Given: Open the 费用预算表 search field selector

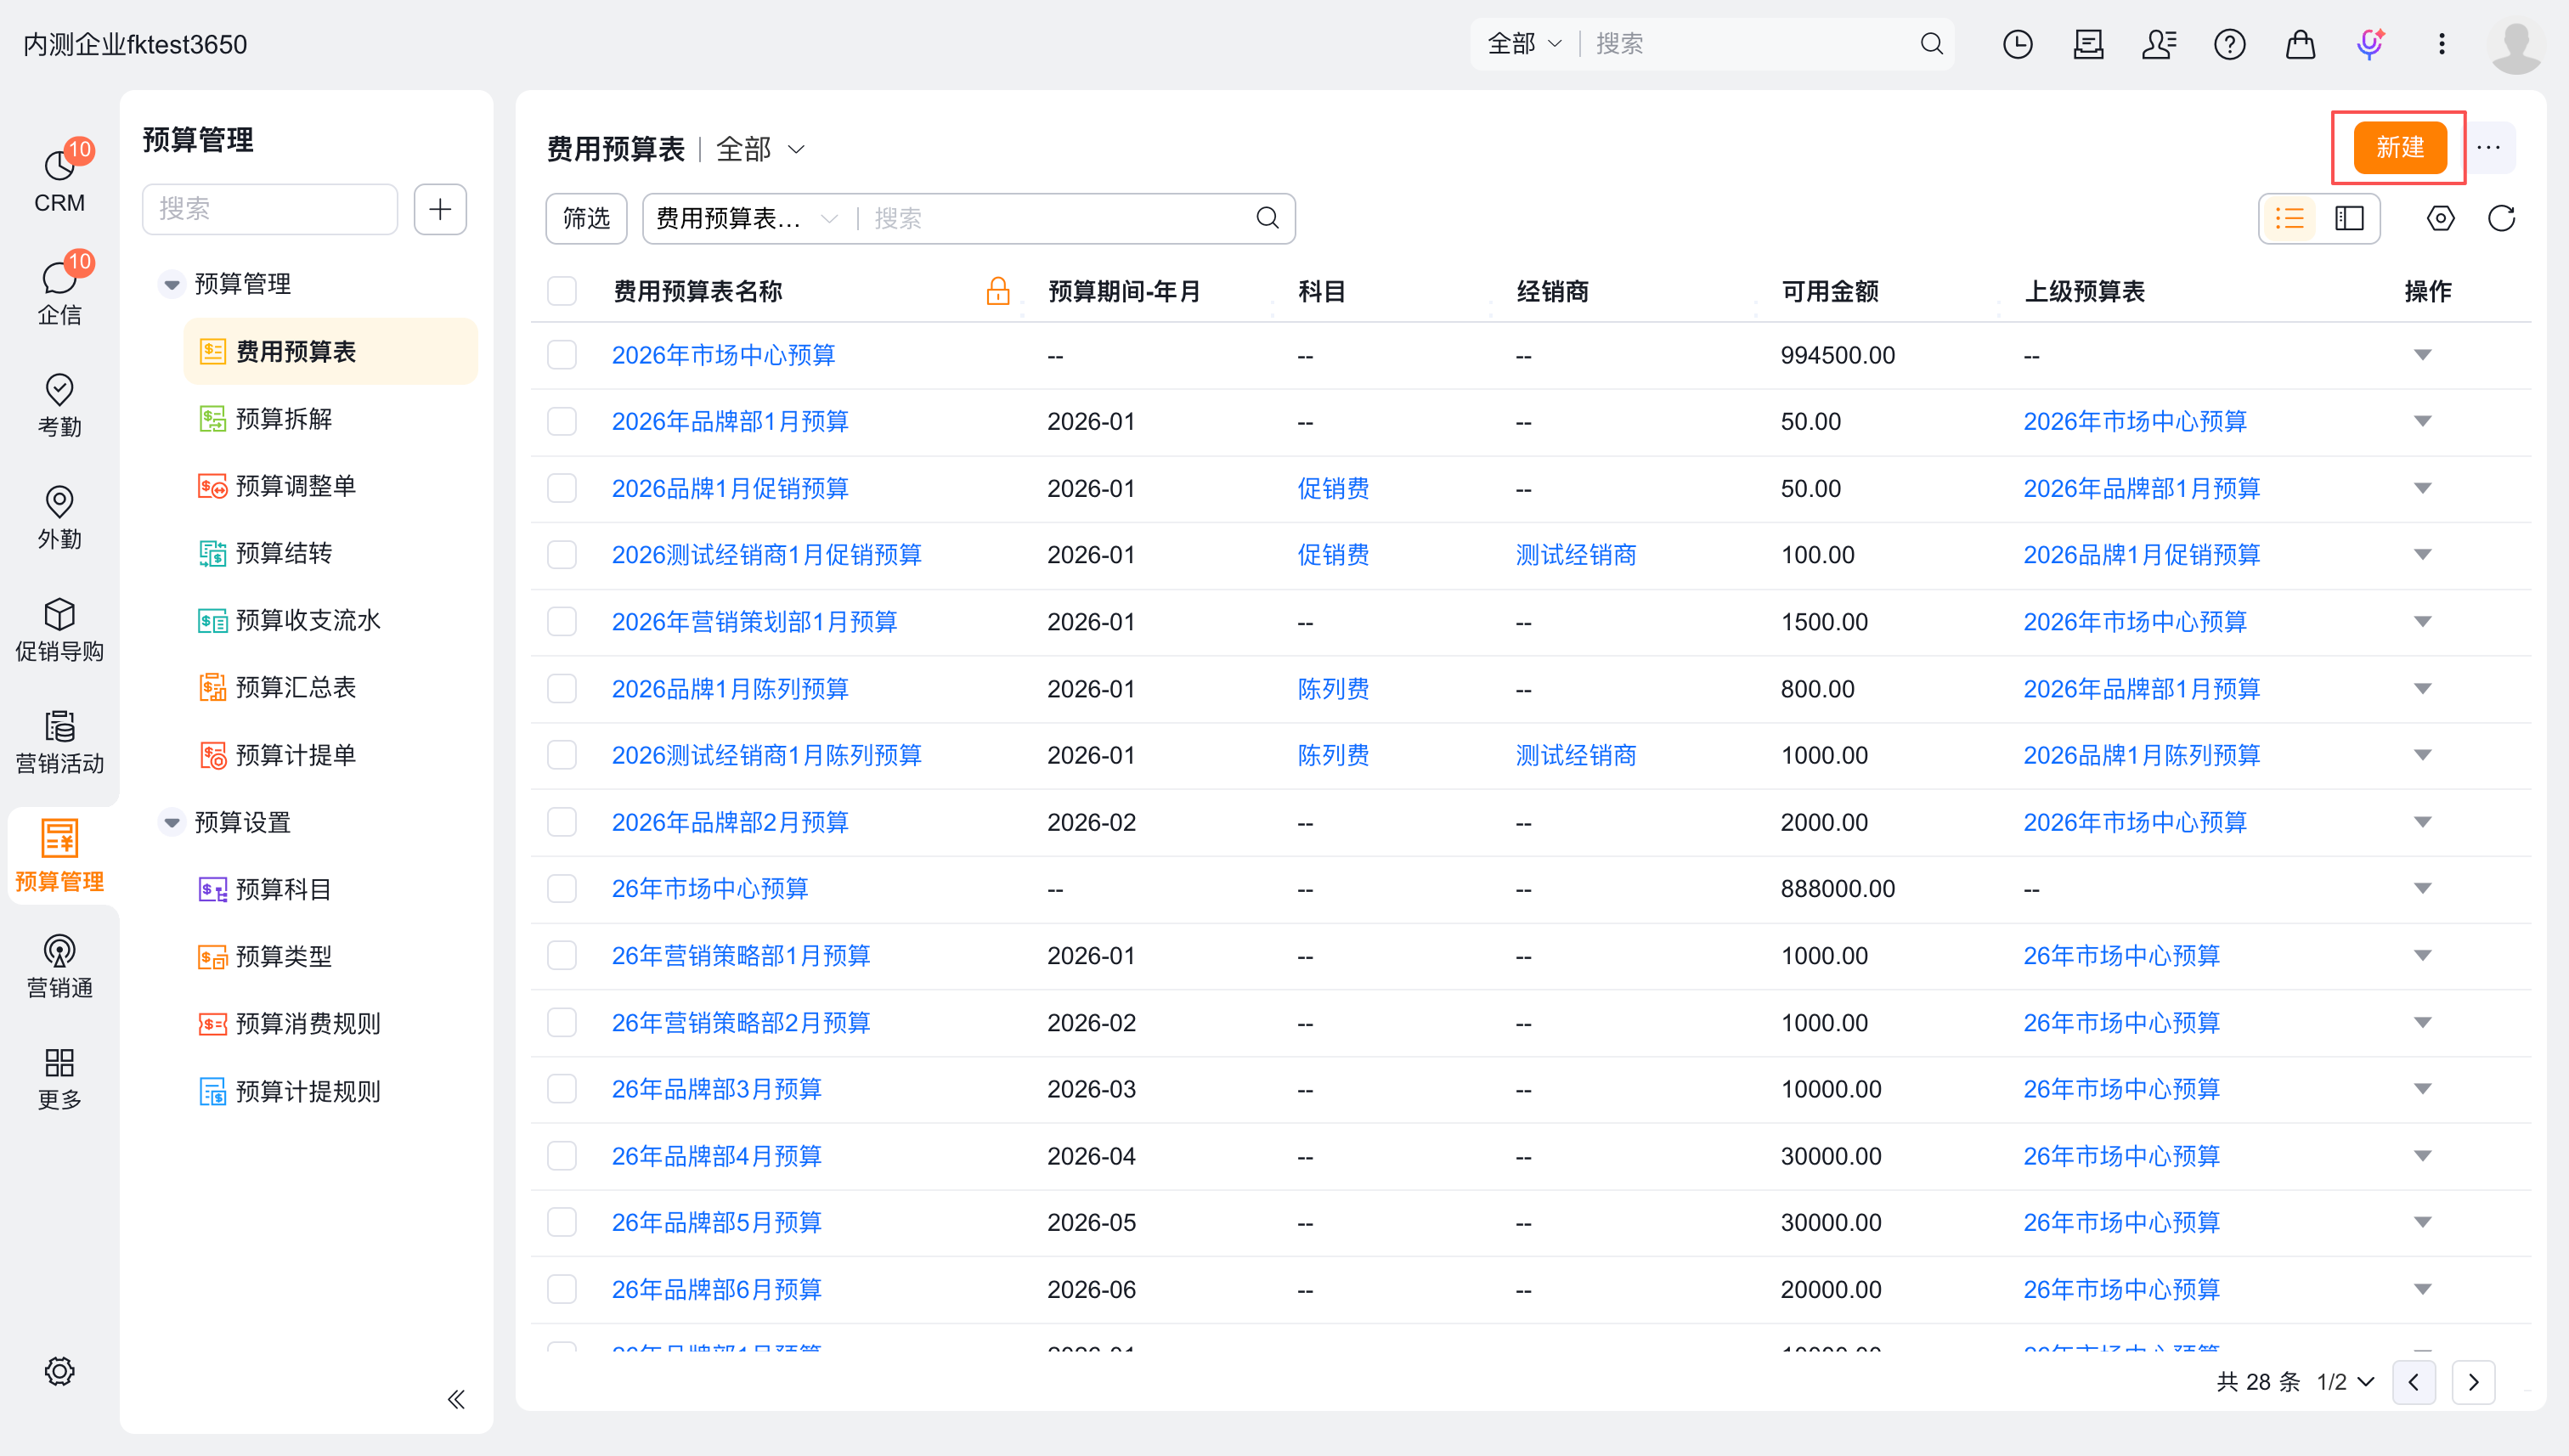Looking at the screenshot, I should (x=746, y=218).
